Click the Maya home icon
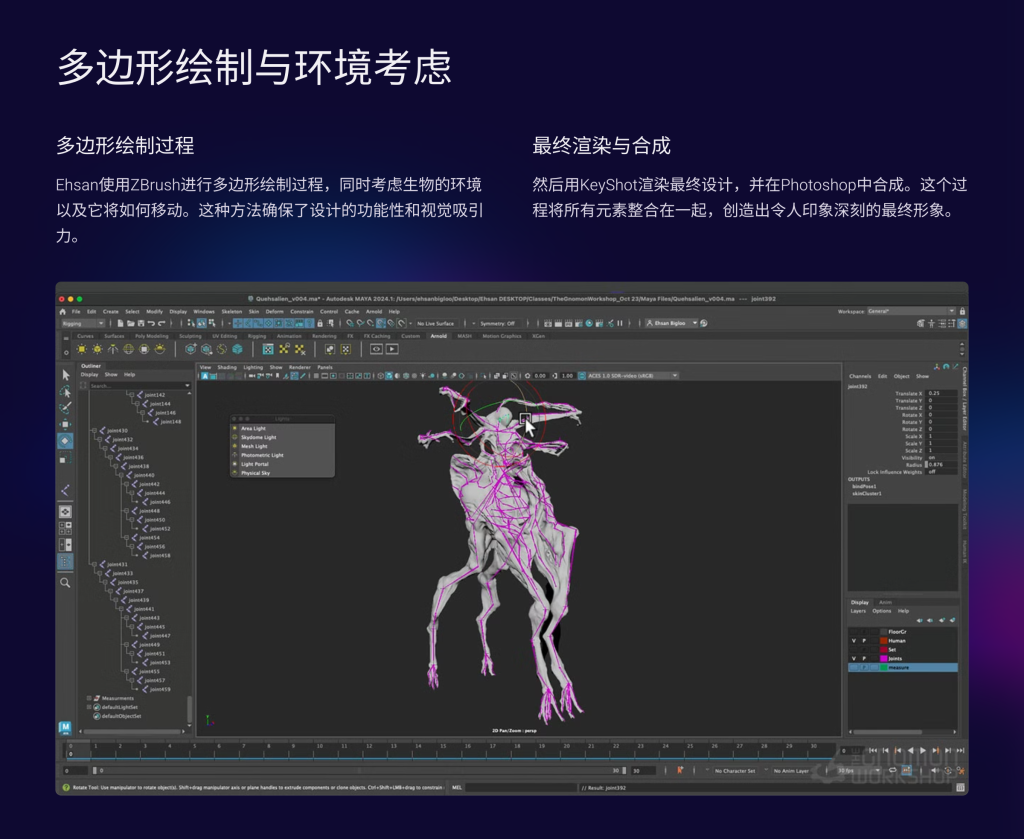The width and height of the screenshot is (1024, 839). click(x=63, y=312)
